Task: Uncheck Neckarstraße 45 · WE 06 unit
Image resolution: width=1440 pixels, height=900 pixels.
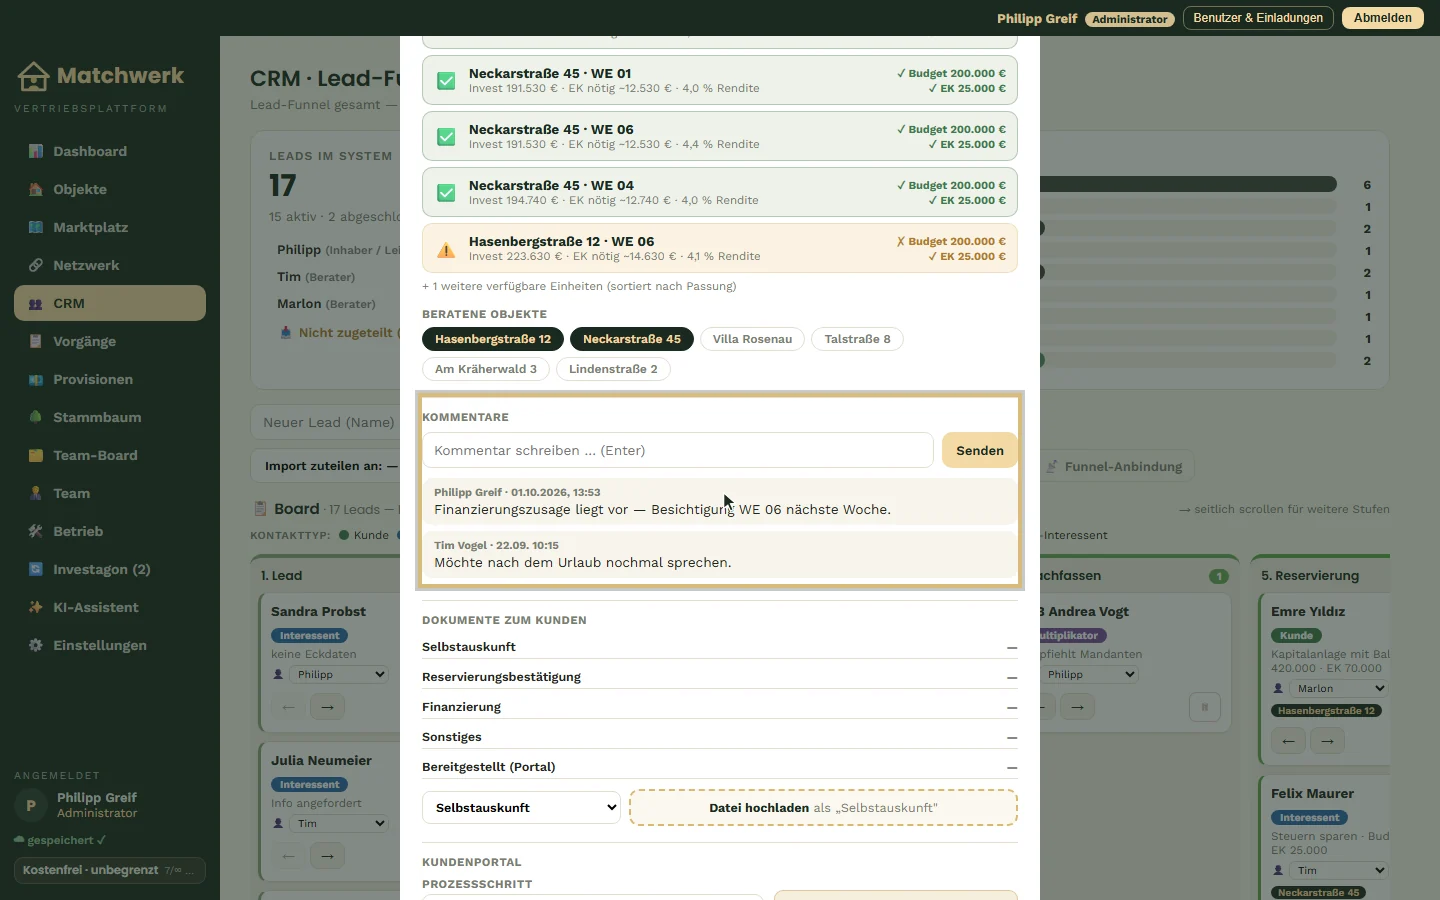Action: click(446, 136)
